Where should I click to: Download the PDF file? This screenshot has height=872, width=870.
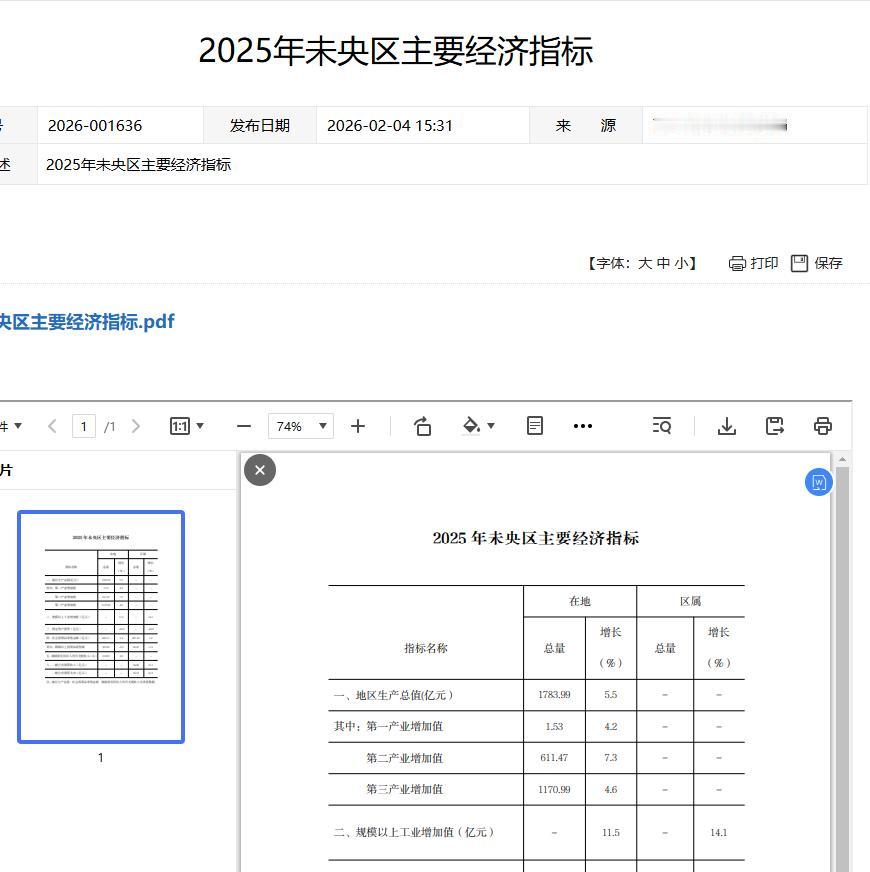click(726, 425)
